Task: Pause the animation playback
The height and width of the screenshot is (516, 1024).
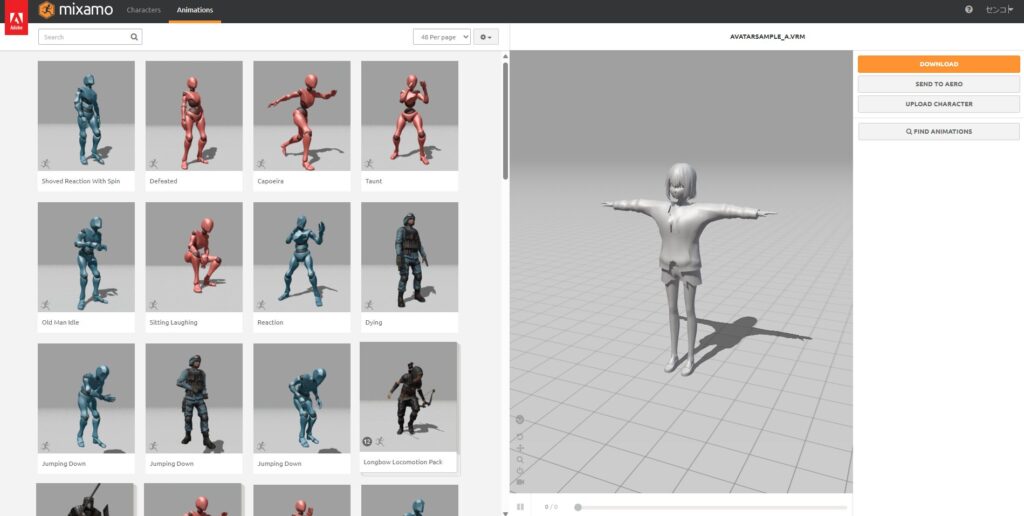Action: coord(520,507)
